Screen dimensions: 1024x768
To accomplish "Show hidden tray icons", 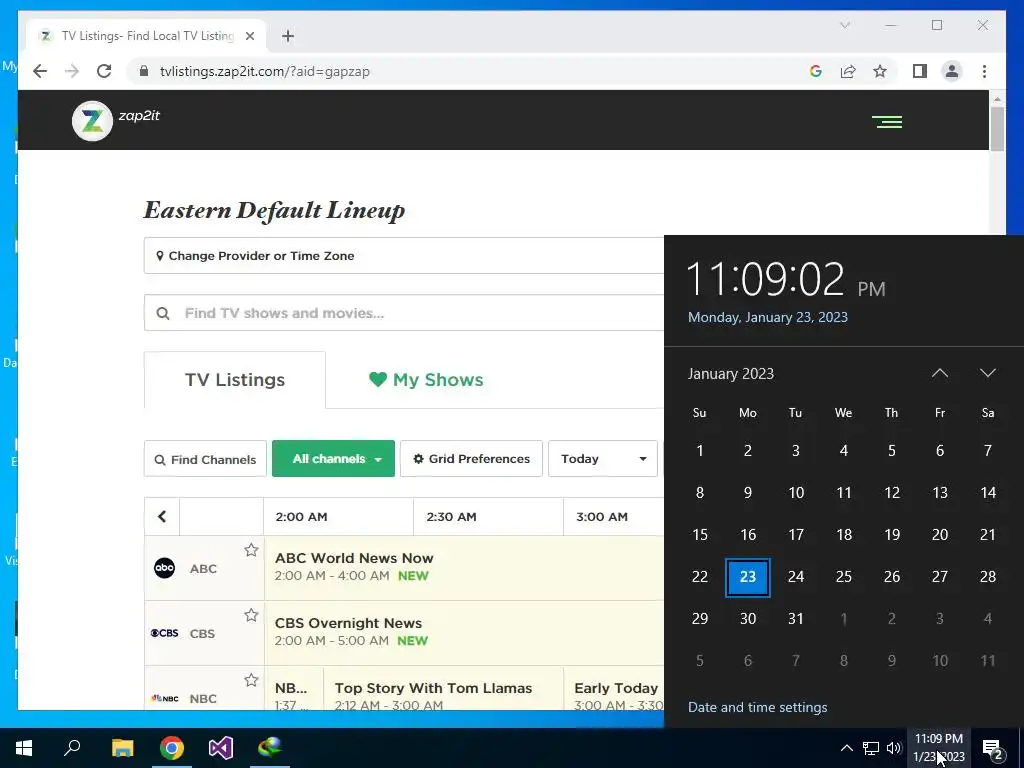I will pos(846,748).
